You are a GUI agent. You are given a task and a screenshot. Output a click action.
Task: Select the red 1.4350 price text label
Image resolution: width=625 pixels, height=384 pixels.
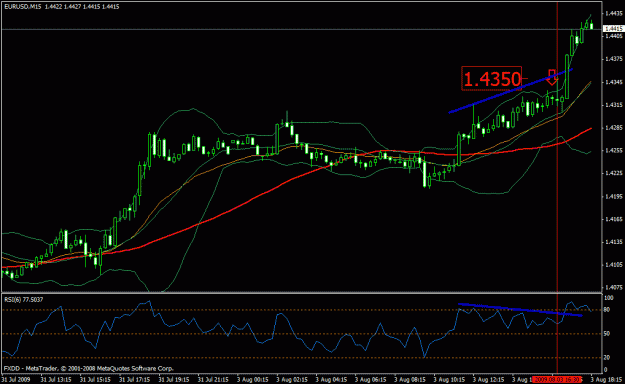click(x=492, y=79)
